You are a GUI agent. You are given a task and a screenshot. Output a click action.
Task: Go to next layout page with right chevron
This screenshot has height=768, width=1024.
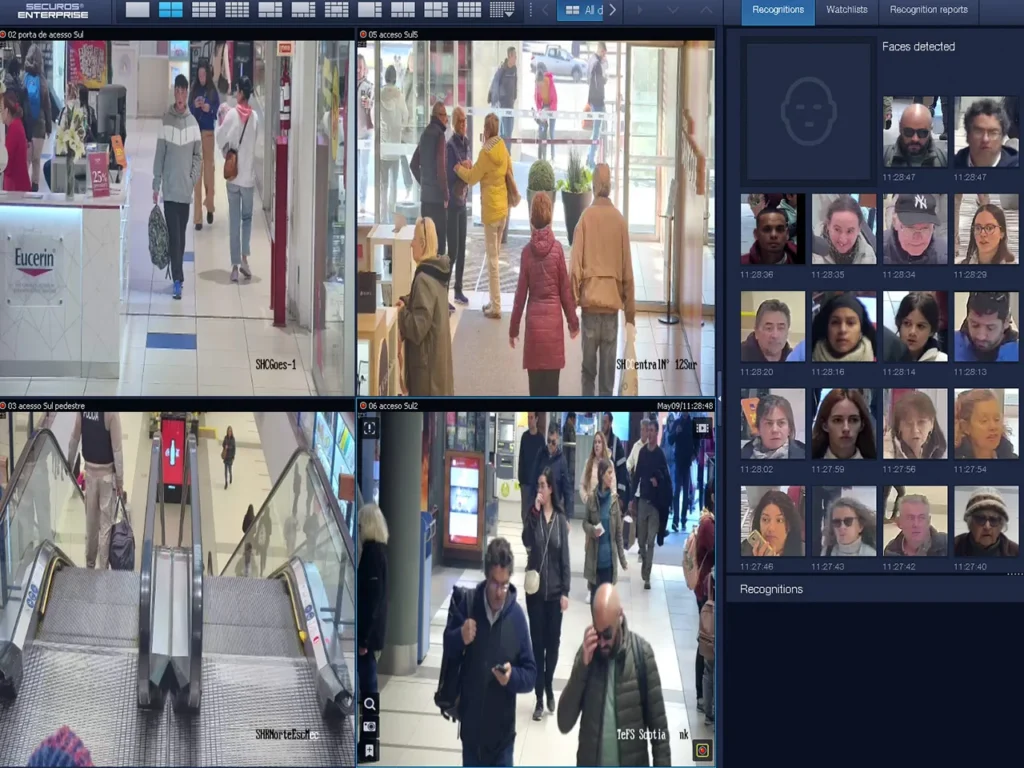click(613, 10)
